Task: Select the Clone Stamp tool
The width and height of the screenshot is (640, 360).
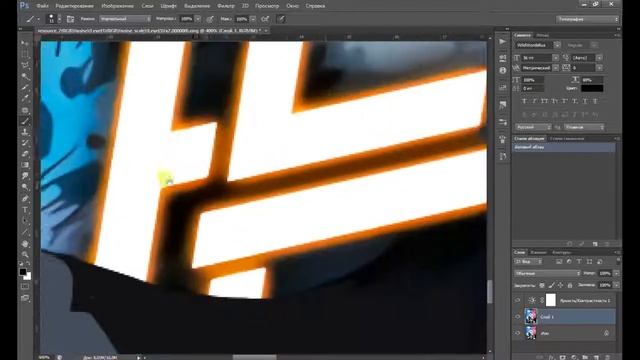Action: [x=25, y=132]
